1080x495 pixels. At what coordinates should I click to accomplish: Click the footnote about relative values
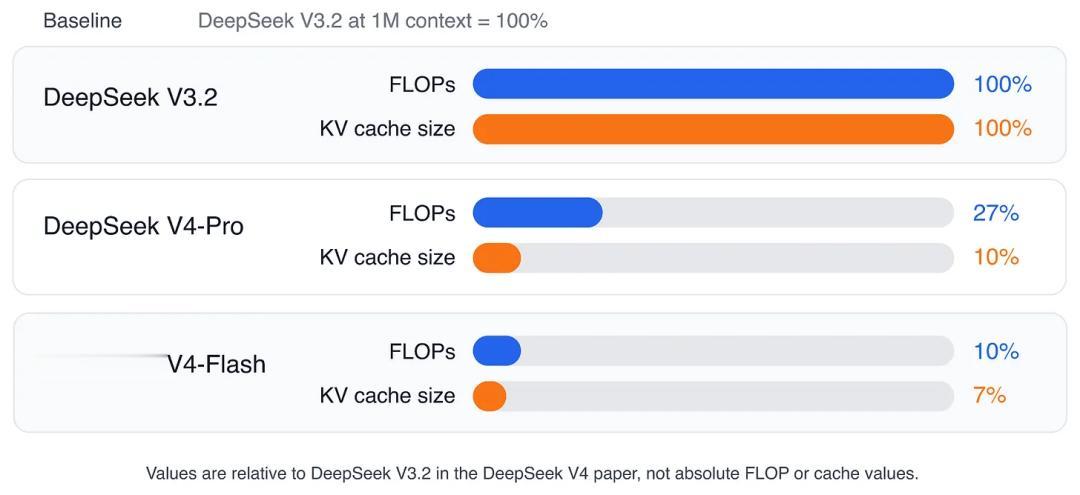532,474
